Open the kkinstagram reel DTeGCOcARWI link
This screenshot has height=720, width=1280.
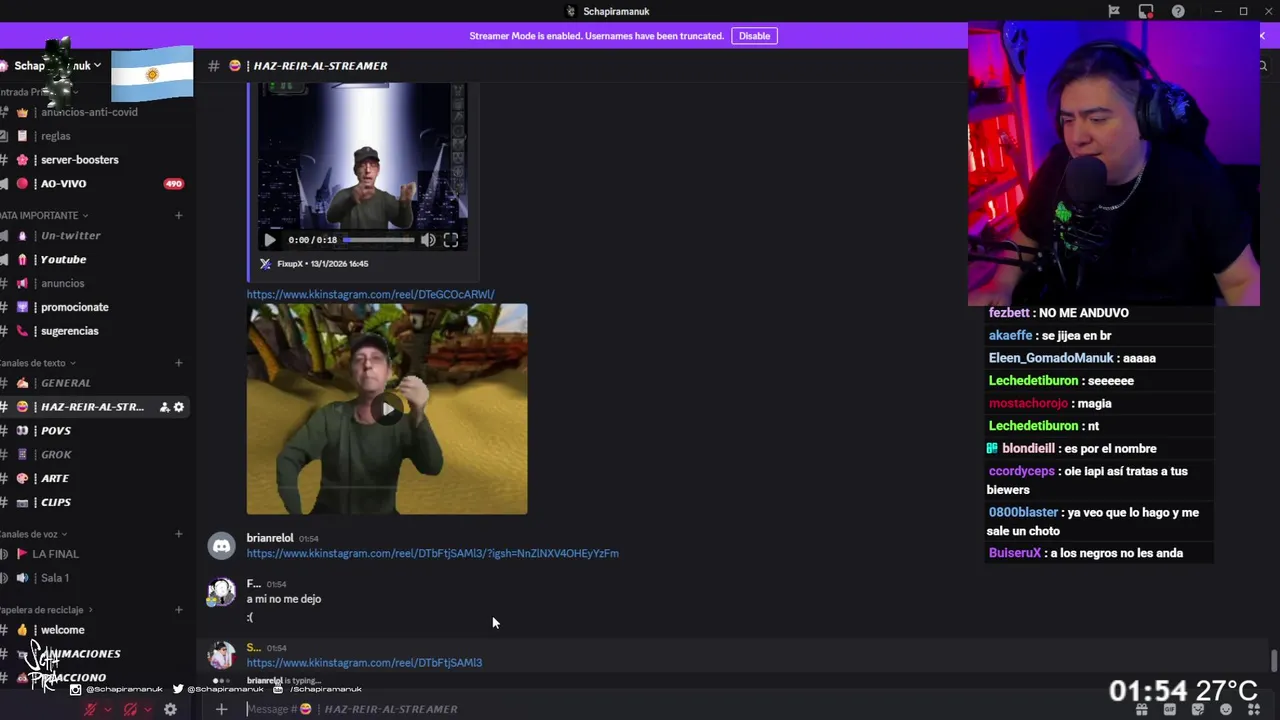pyautogui.click(x=371, y=294)
